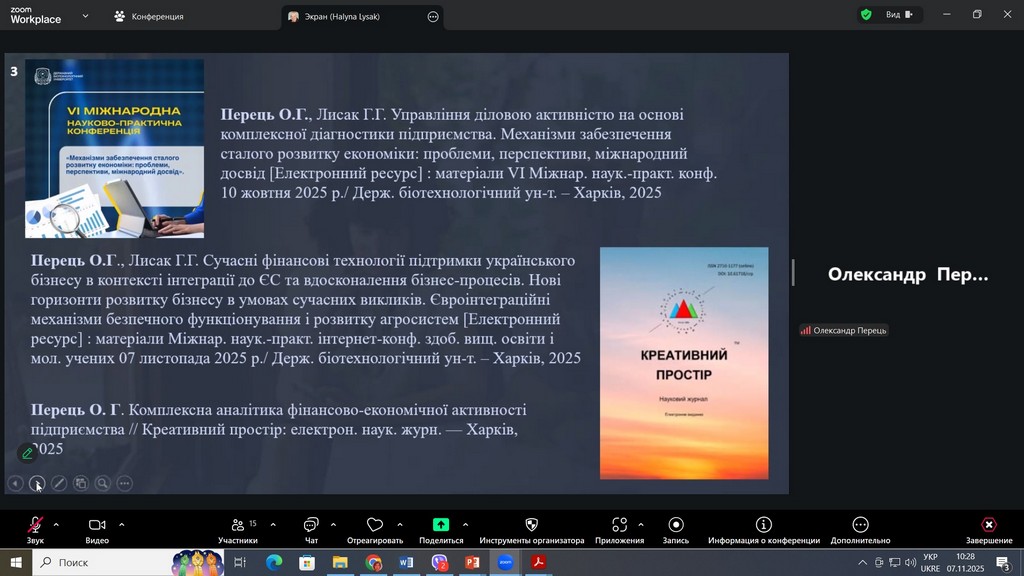
Task: Click the green annotation pencil button
Action: tap(28, 453)
